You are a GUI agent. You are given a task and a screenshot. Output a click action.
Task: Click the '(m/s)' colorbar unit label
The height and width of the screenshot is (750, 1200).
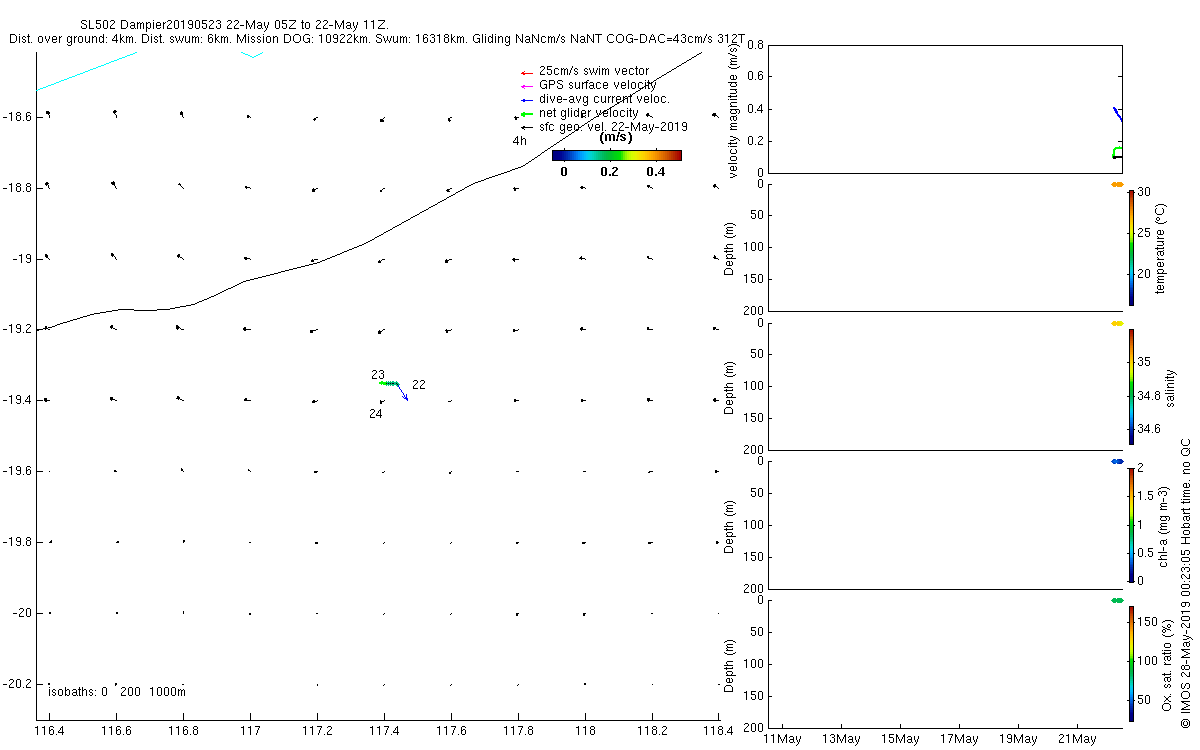(616, 138)
